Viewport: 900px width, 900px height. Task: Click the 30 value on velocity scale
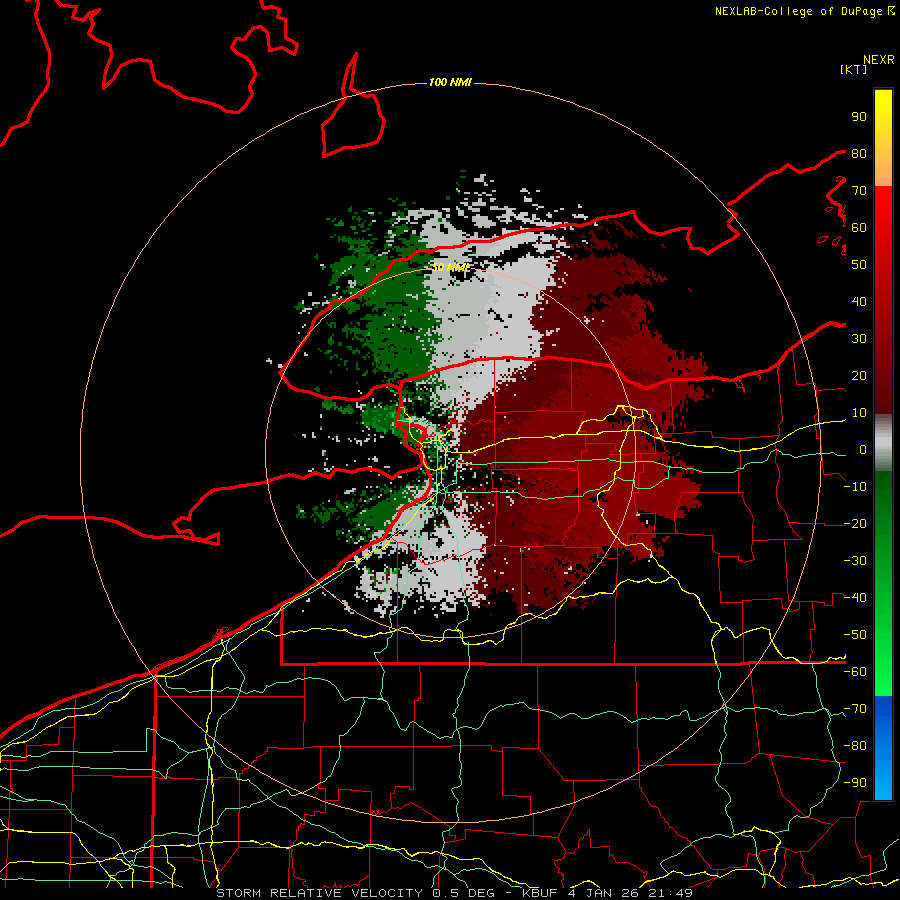tap(859, 339)
